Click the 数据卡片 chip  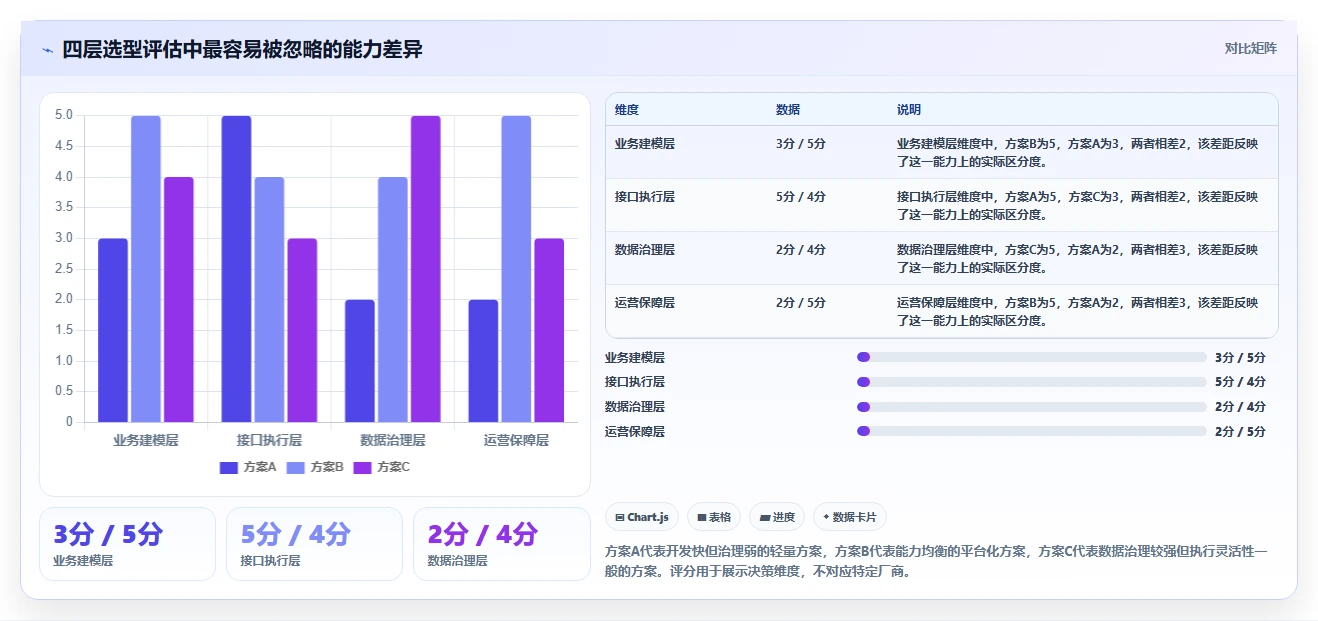pos(849,517)
